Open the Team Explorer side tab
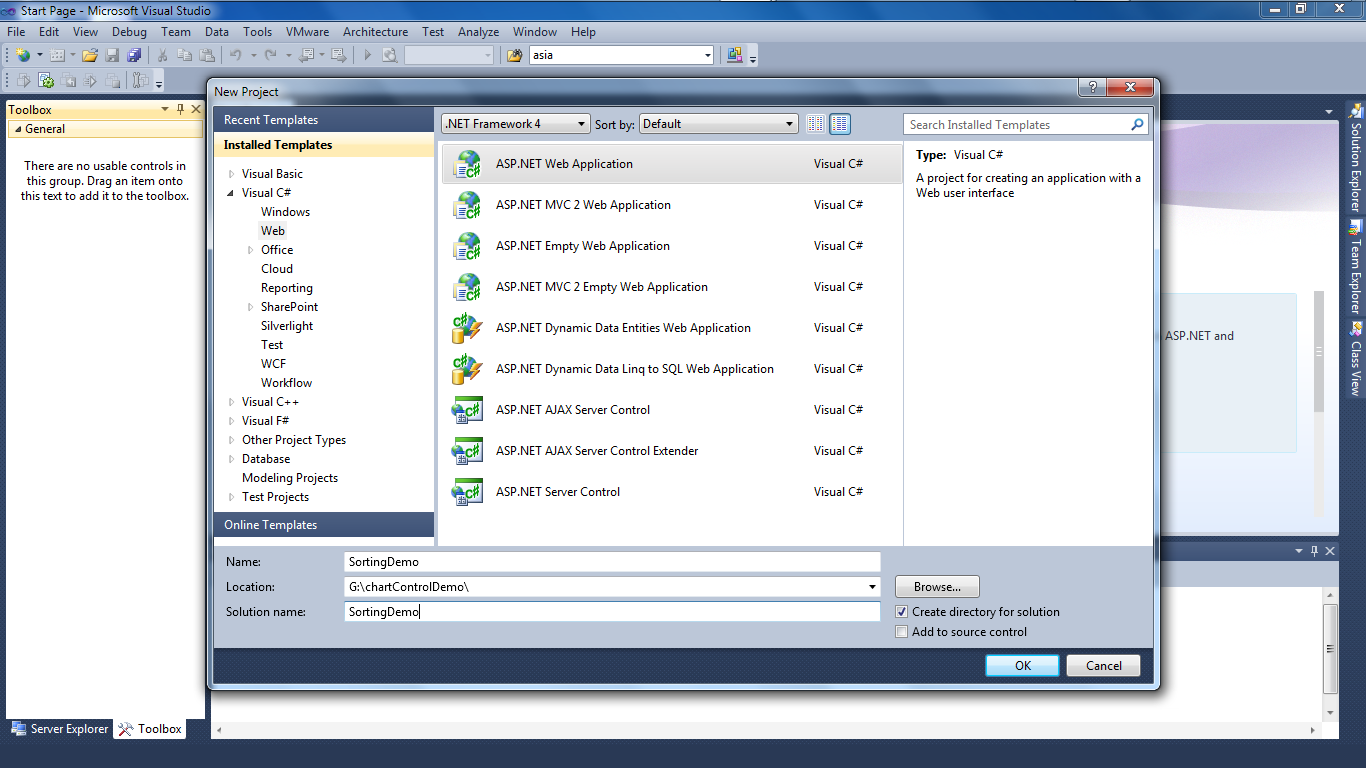1366x768 pixels. (x=1356, y=266)
